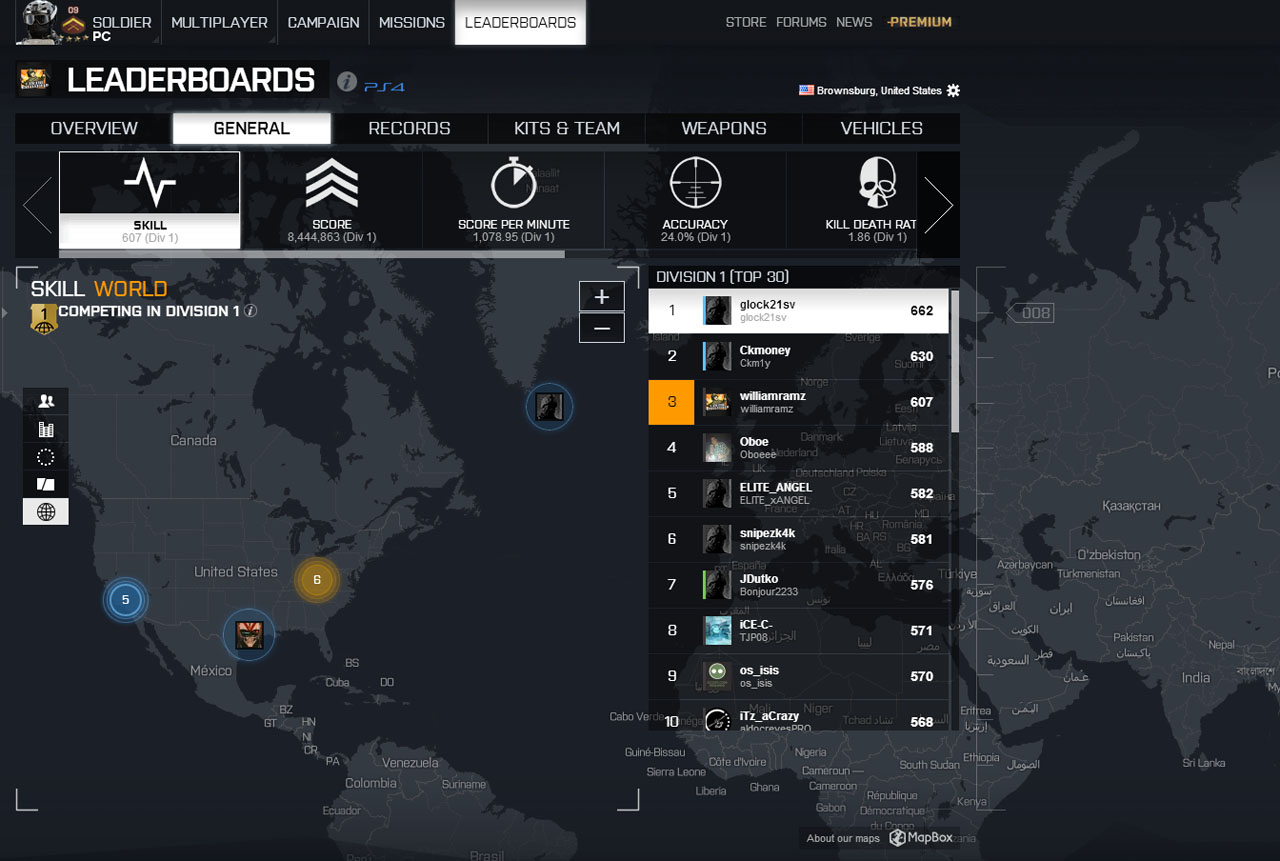Open location settings gear icon
This screenshot has width=1280, height=861.
click(x=953, y=90)
